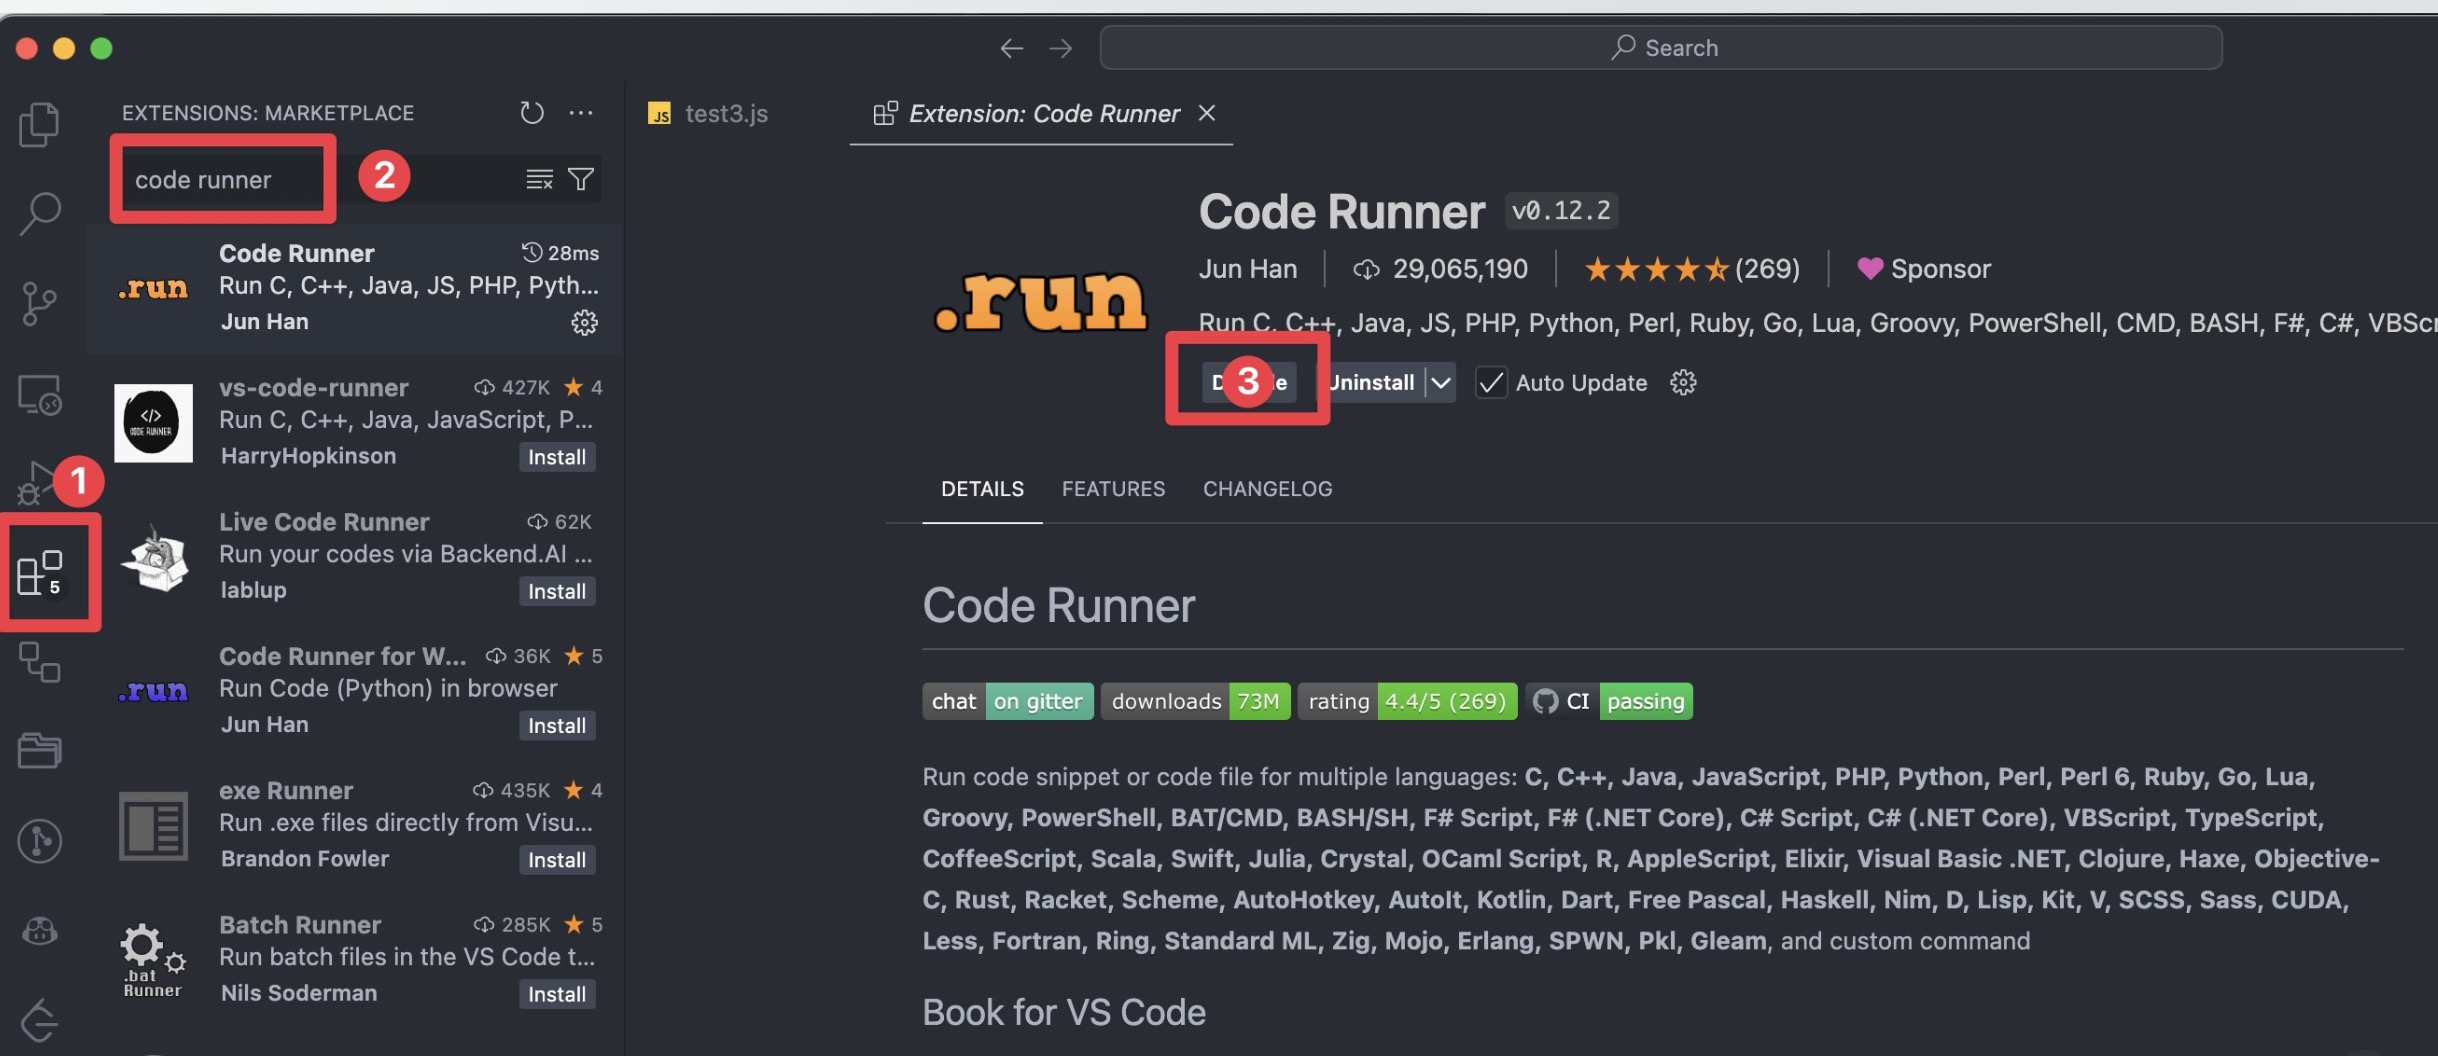Select Code Runner for W... list item

click(x=355, y=690)
